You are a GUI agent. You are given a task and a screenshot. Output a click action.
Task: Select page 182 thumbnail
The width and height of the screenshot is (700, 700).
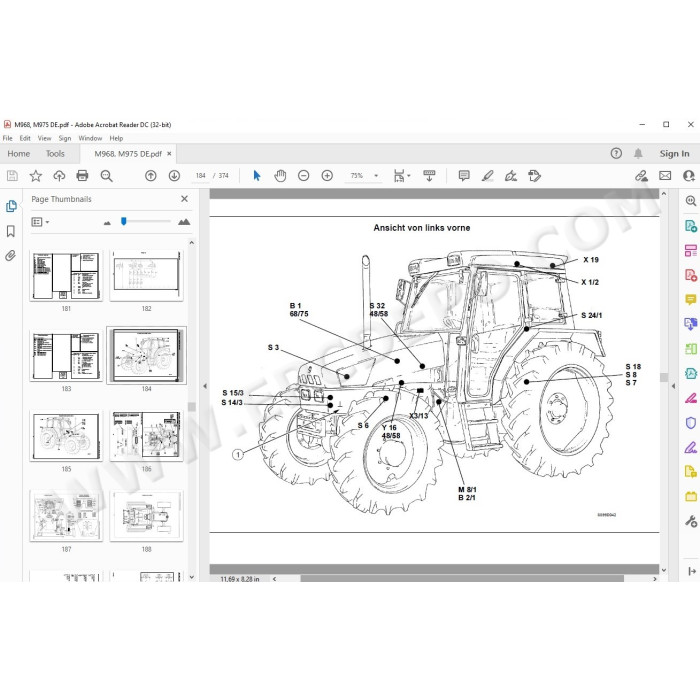pos(146,275)
